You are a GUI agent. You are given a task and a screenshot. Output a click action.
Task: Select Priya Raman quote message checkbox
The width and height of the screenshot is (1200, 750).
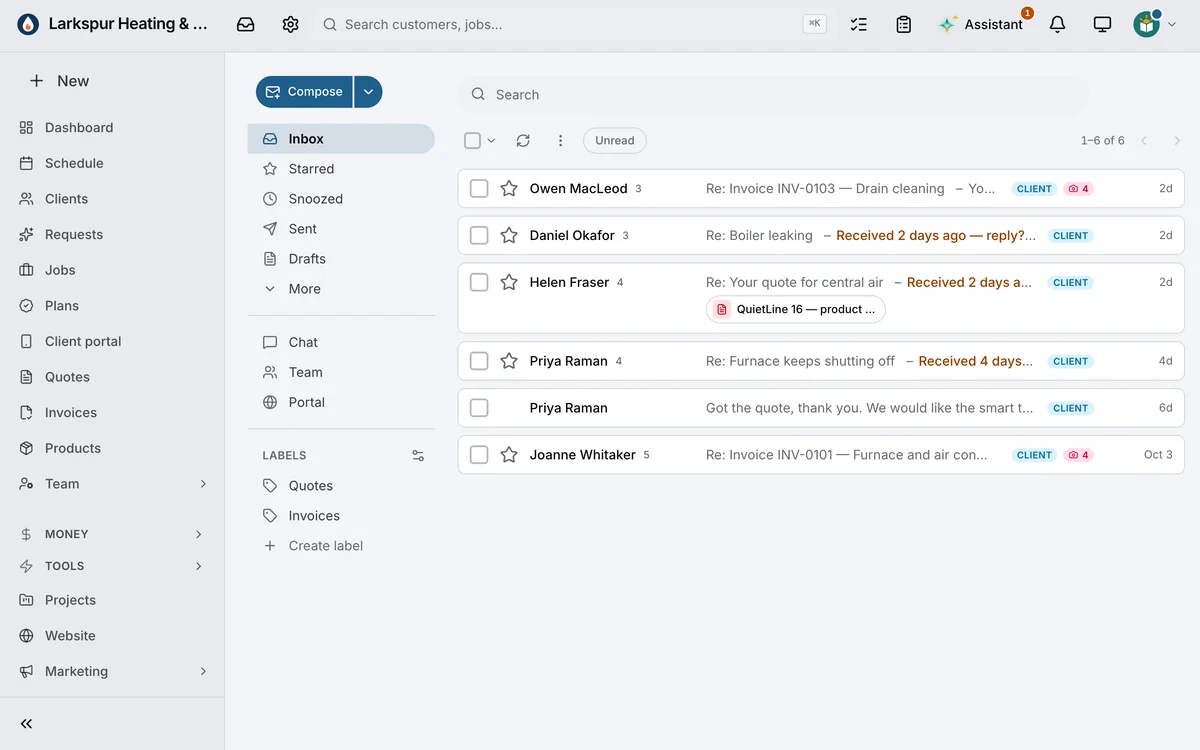click(479, 408)
